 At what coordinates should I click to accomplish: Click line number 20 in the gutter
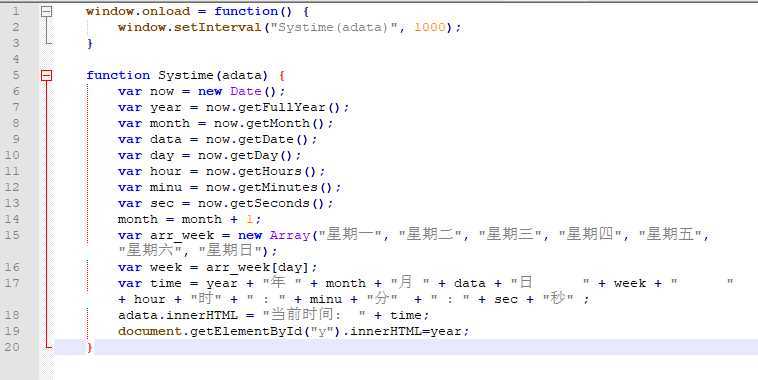12,347
